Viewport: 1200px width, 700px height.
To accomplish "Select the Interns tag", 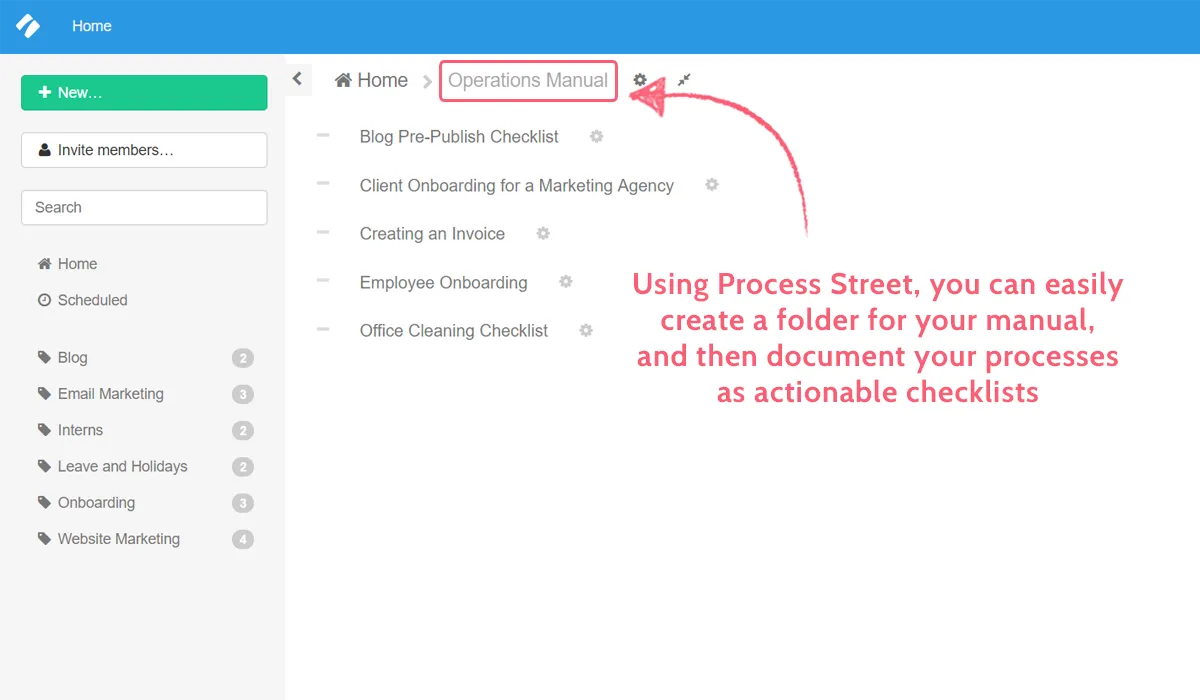I will (71, 430).
